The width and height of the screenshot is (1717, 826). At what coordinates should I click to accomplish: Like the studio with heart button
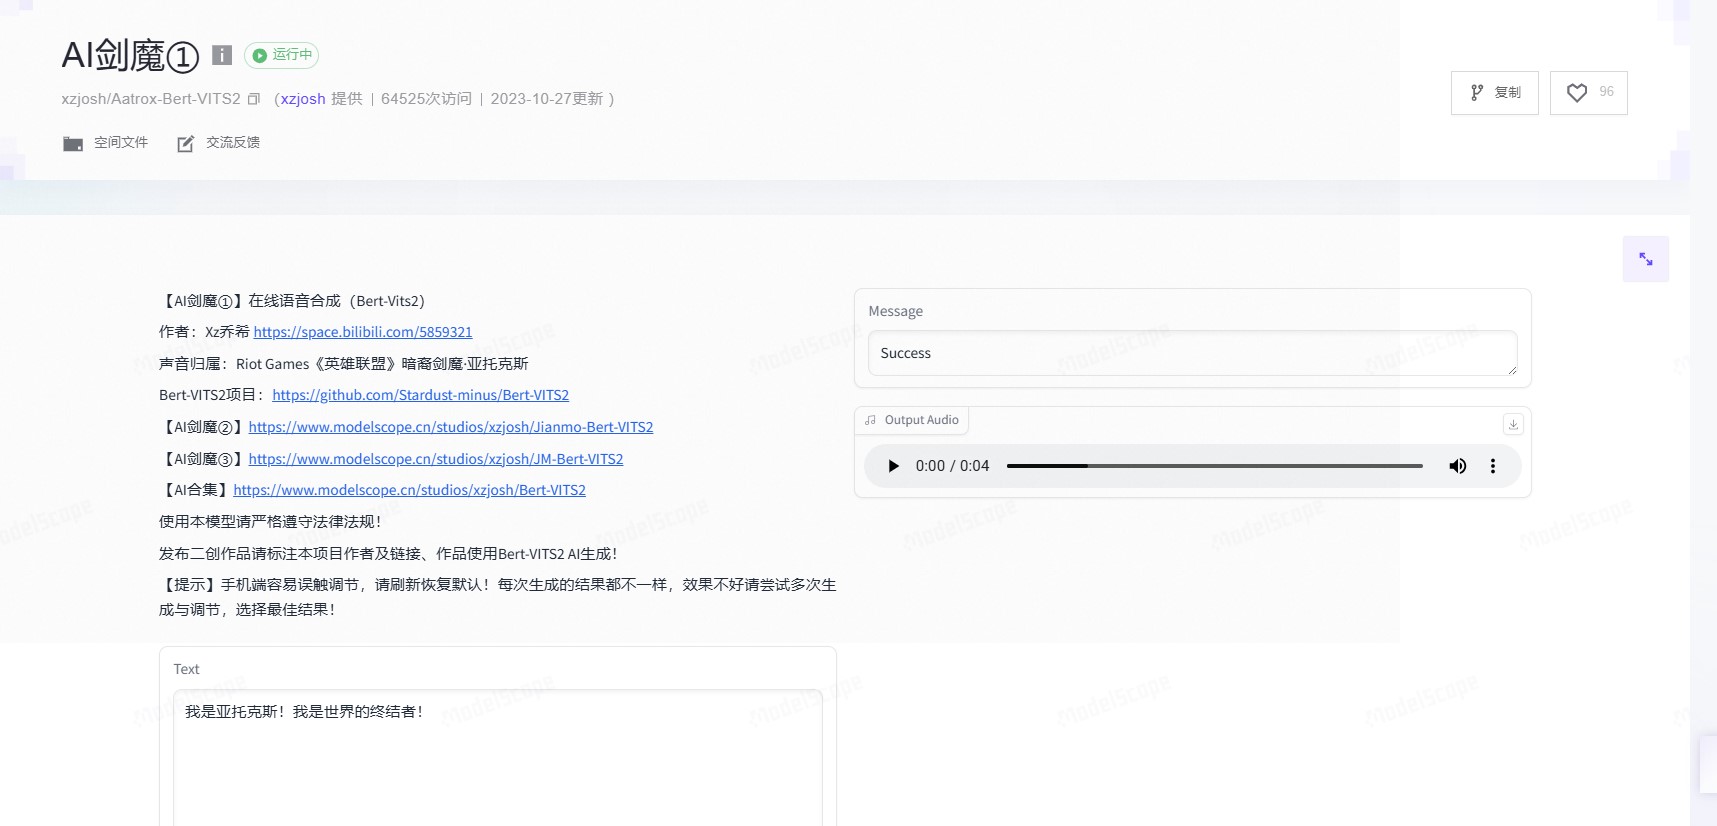point(1588,93)
